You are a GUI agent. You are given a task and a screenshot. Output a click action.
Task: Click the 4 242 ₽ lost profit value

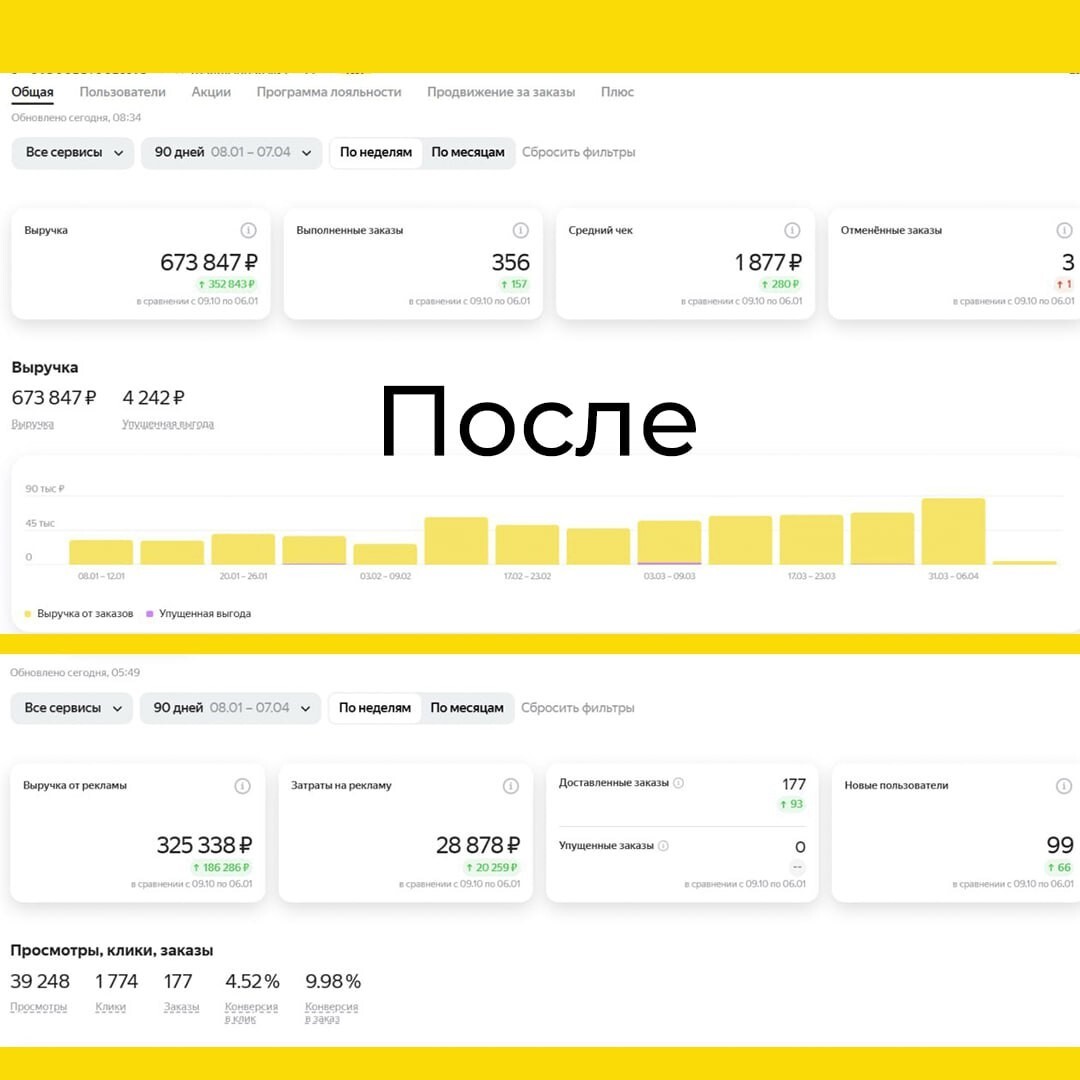pyautogui.click(x=154, y=398)
